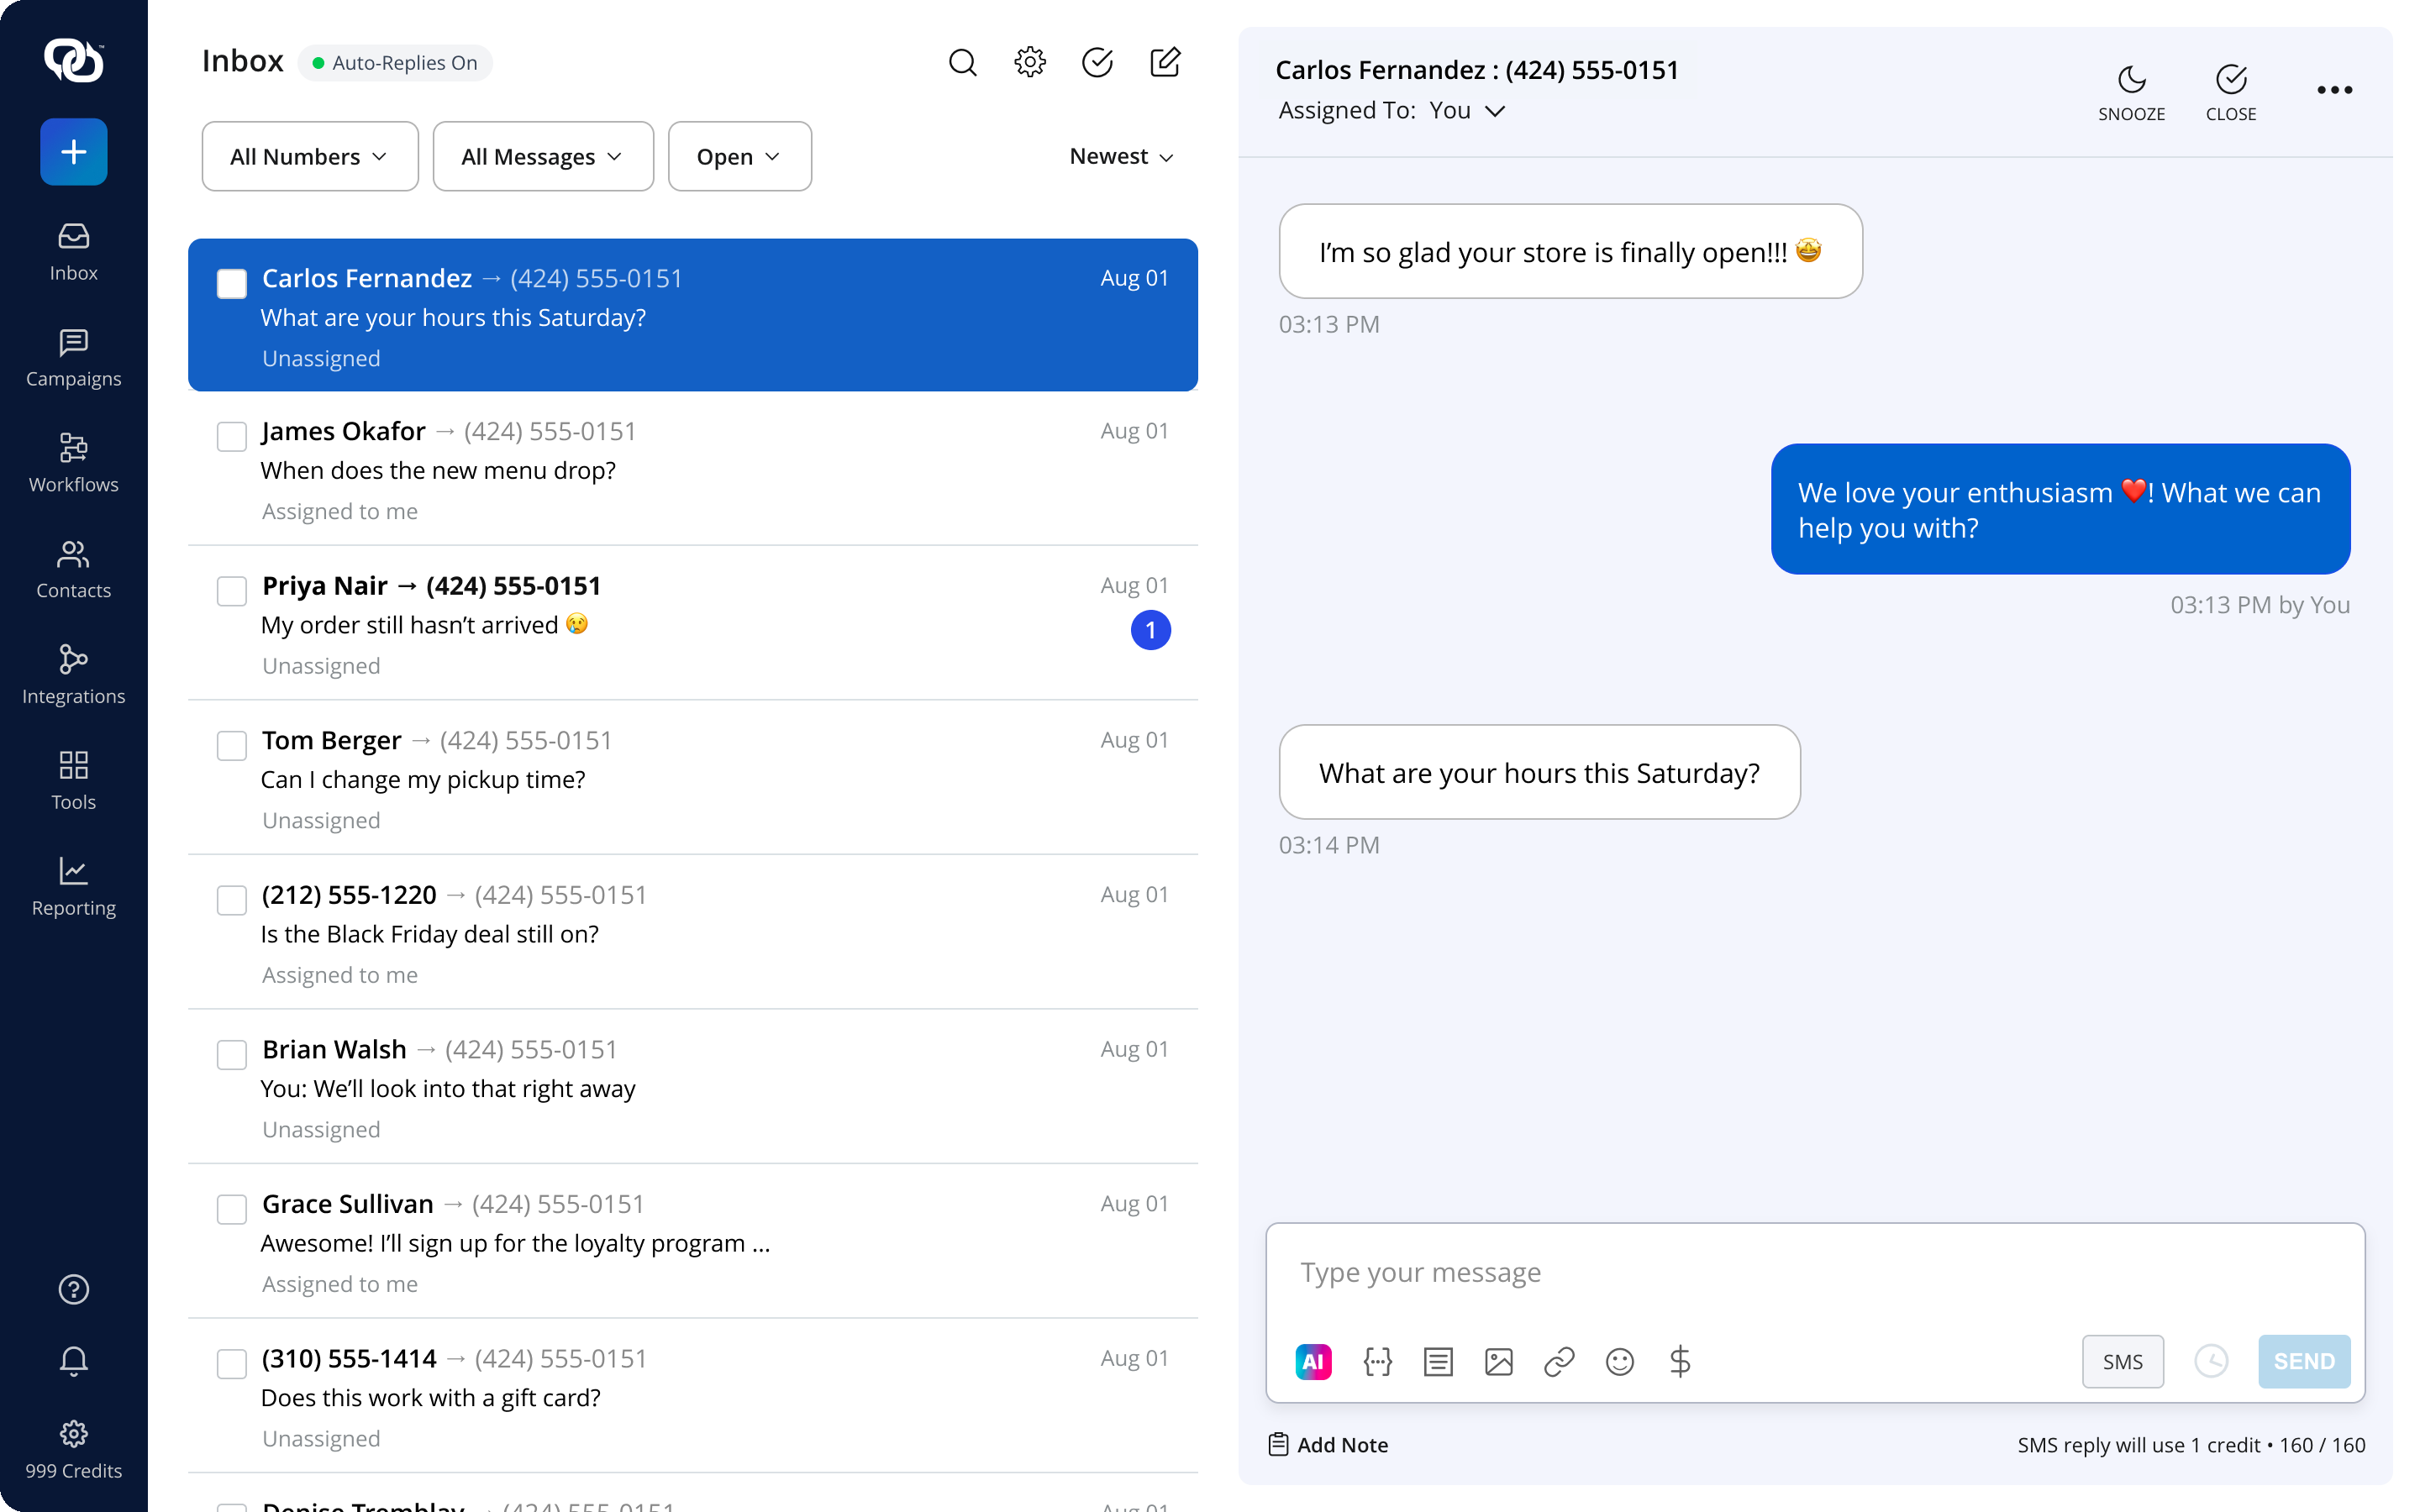
Task: Open "Does this work with a gift card?"
Action: coord(431,1397)
